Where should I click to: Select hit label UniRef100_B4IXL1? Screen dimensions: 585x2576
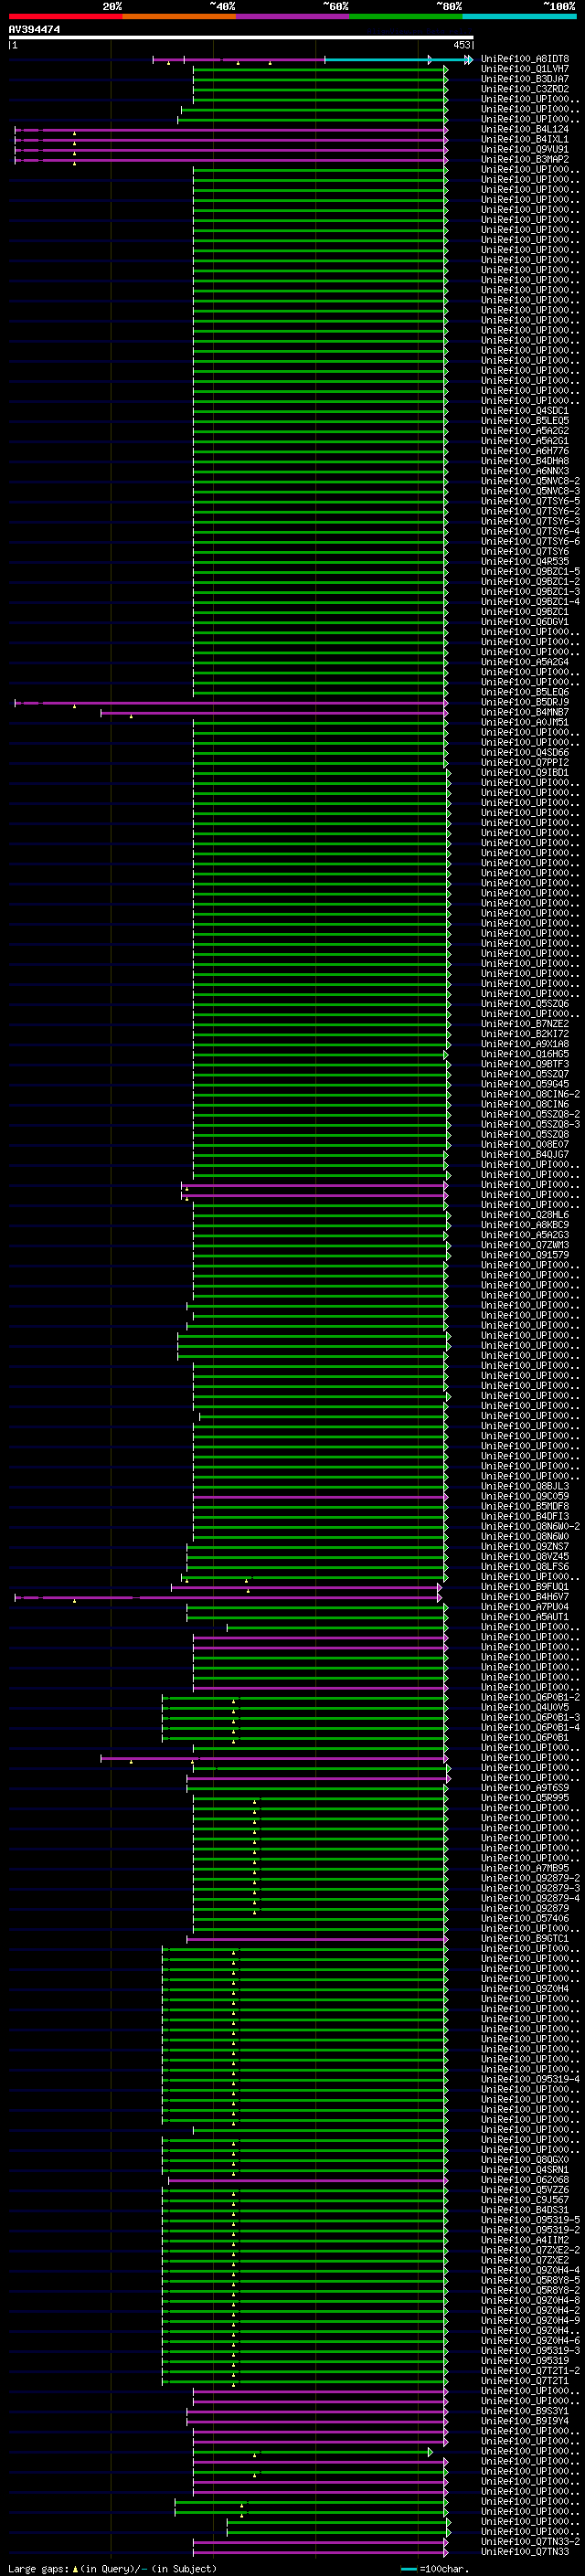[x=525, y=139]
